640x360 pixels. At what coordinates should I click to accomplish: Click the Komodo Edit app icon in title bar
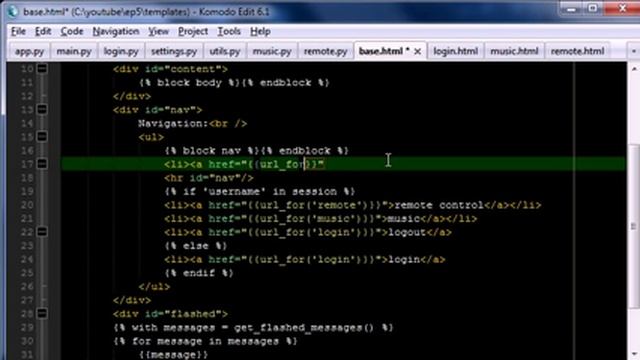13,11
